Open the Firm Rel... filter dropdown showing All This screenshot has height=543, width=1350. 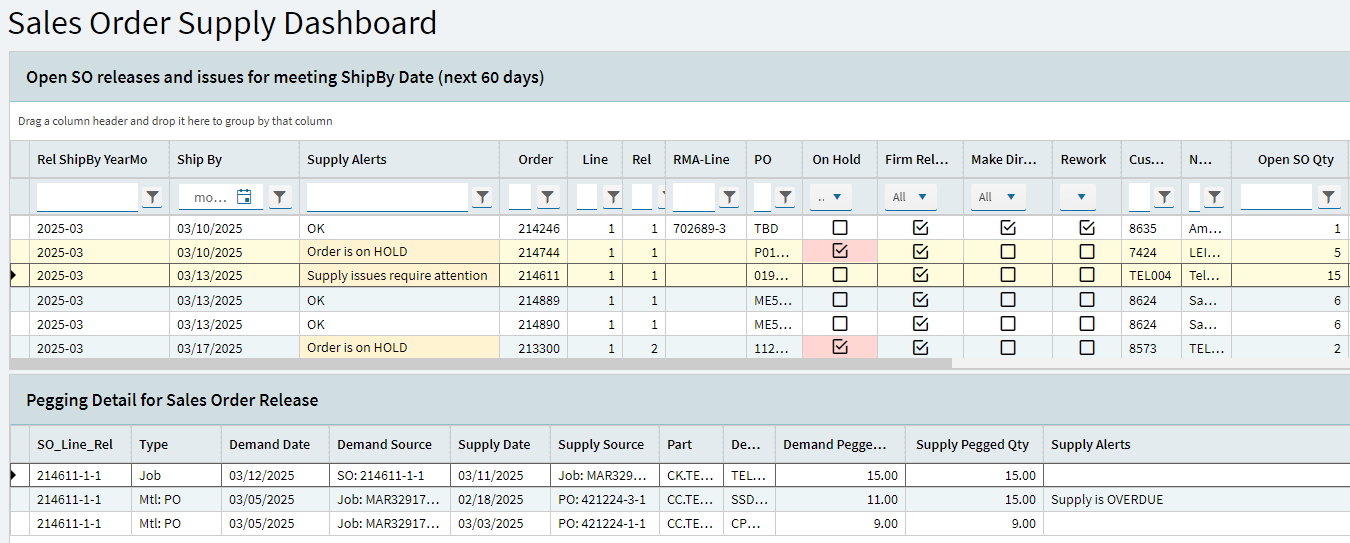pyautogui.click(x=910, y=197)
